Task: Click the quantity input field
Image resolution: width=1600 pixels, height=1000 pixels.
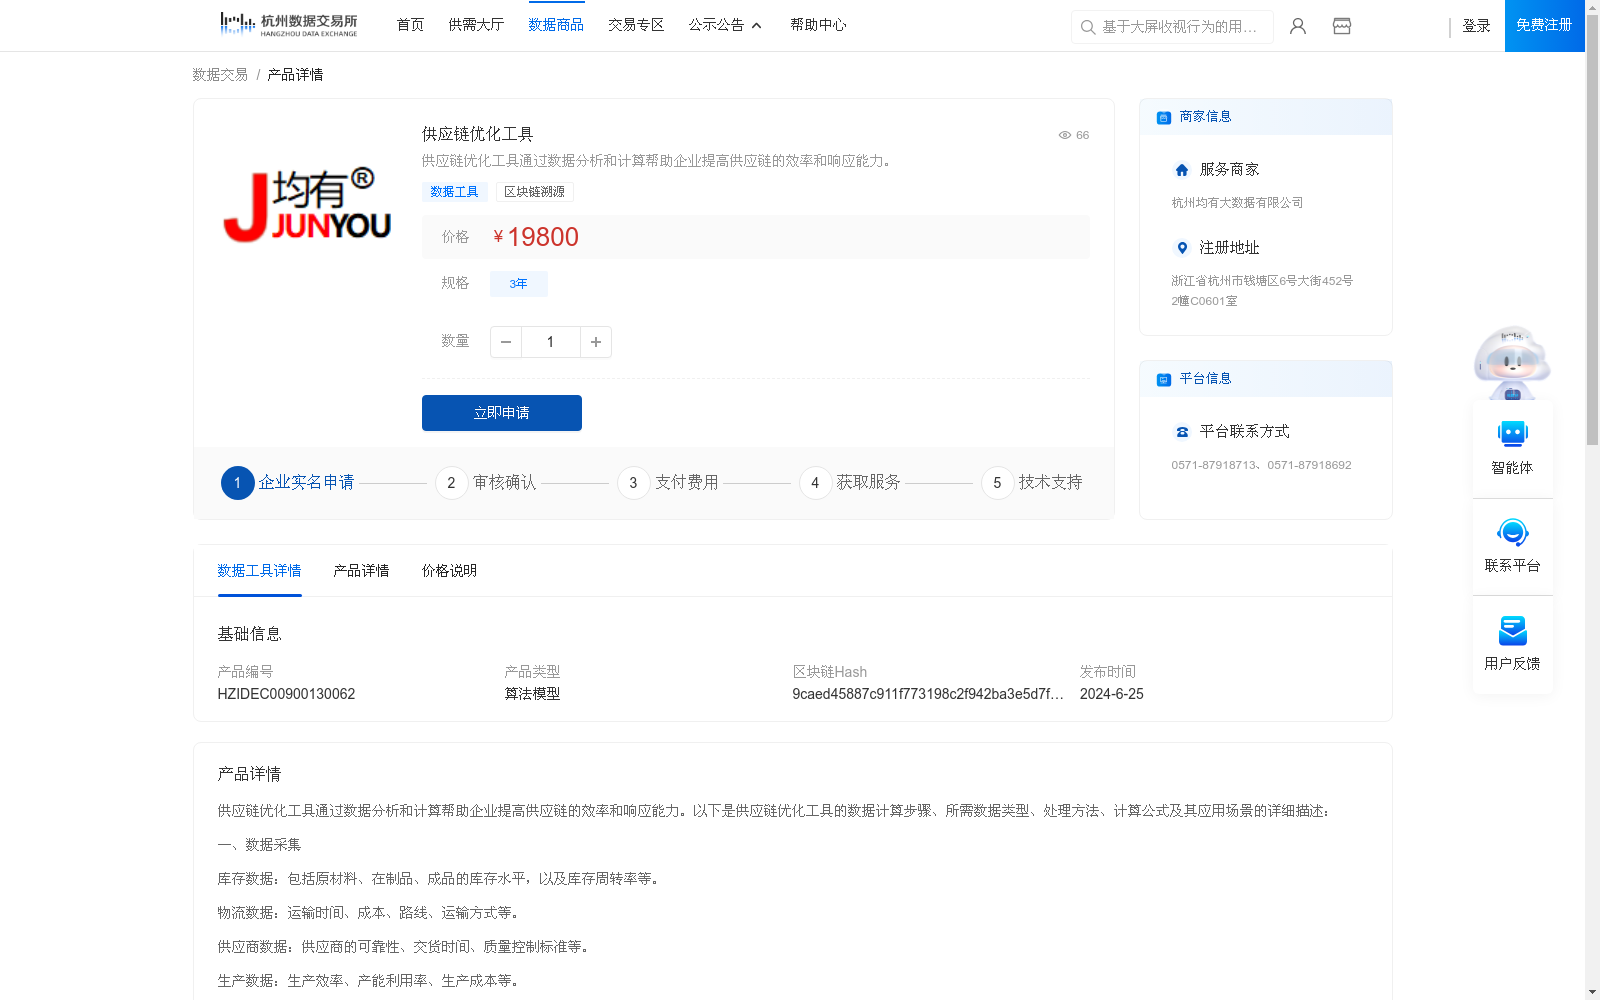Action: [550, 342]
